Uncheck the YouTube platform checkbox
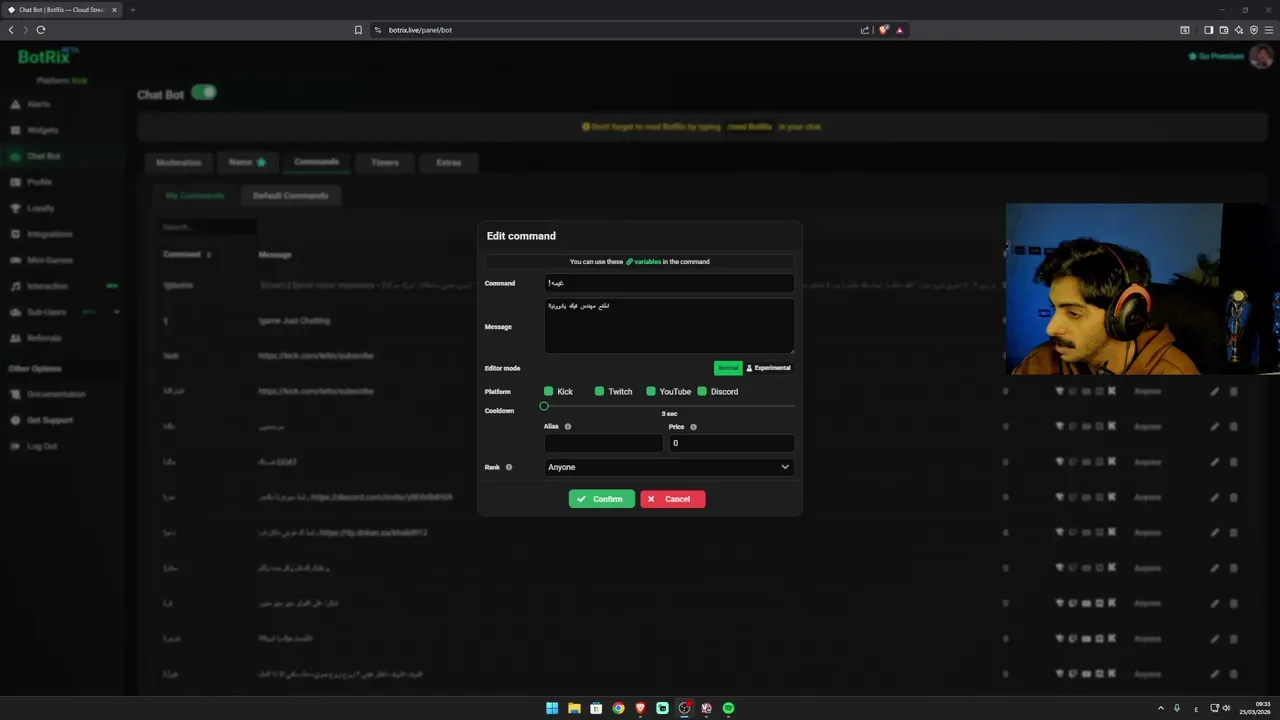This screenshot has width=1280, height=720. pos(651,391)
